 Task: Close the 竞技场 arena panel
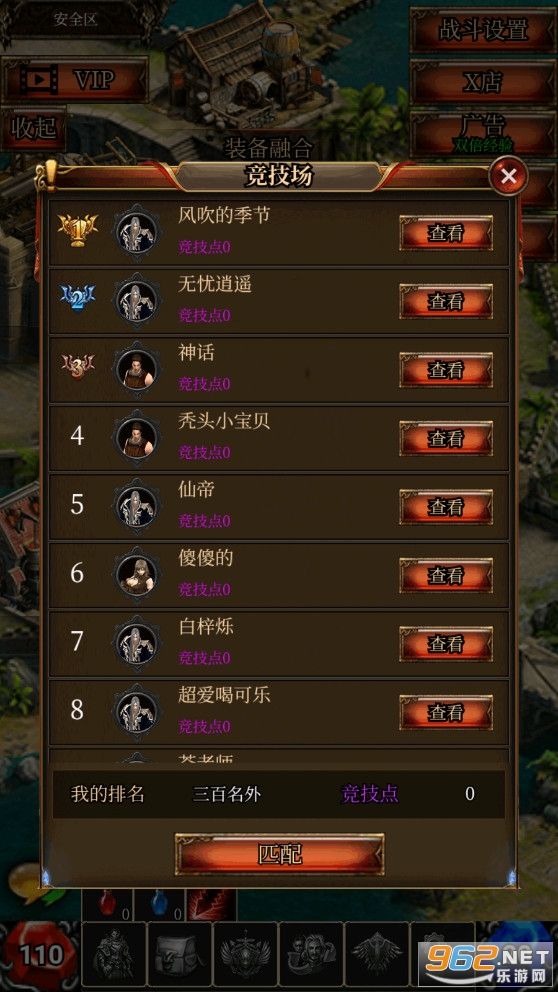pyautogui.click(x=508, y=177)
